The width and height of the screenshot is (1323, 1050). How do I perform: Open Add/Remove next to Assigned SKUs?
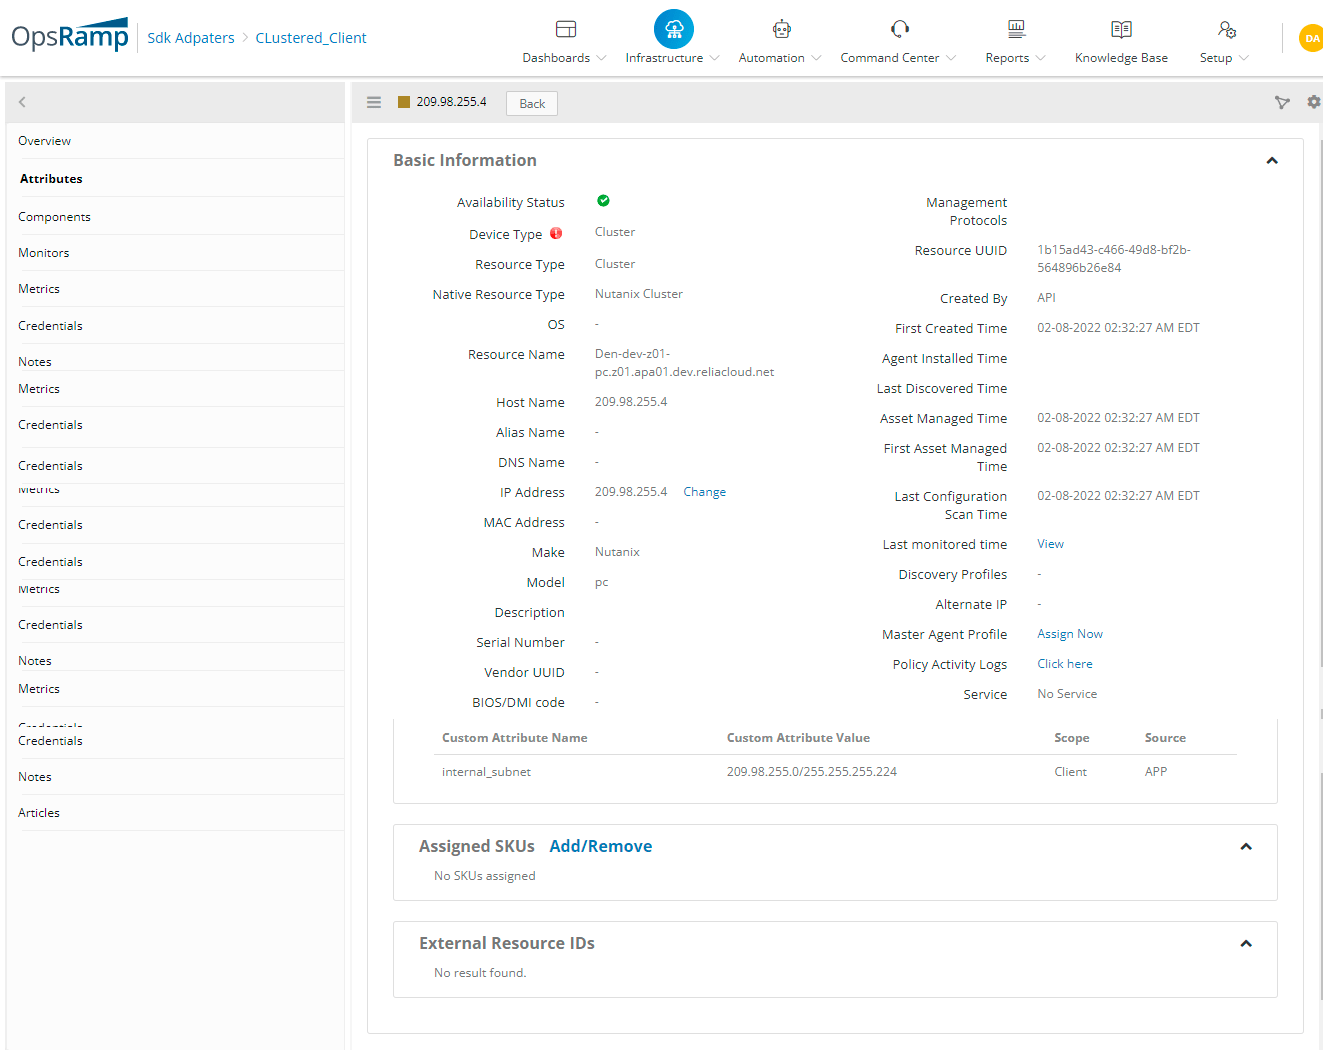click(600, 846)
